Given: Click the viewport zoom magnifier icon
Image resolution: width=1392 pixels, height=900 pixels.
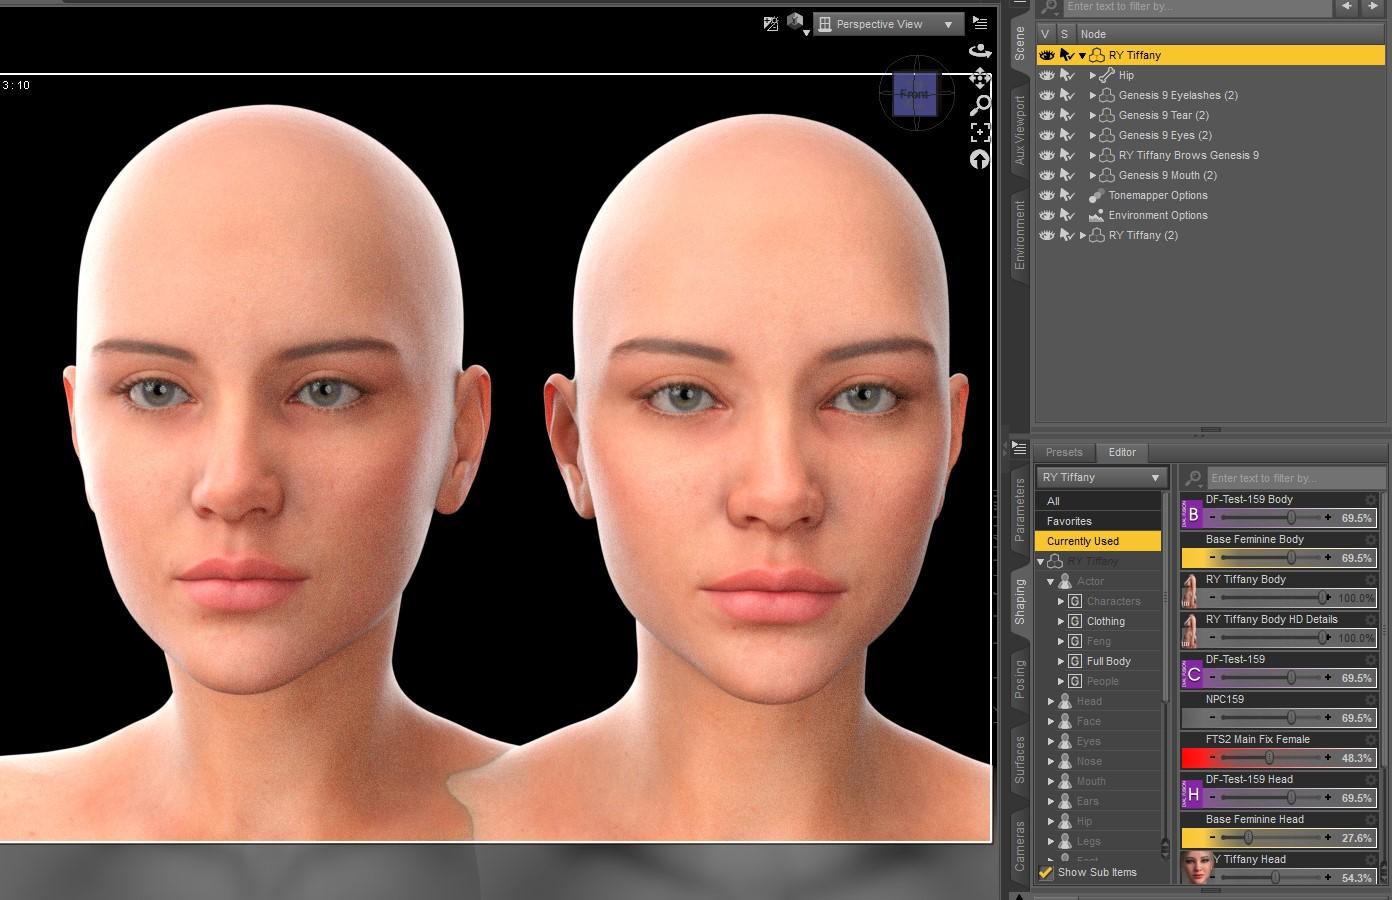Looking at the screenshot, I should (x=980, y=105).
